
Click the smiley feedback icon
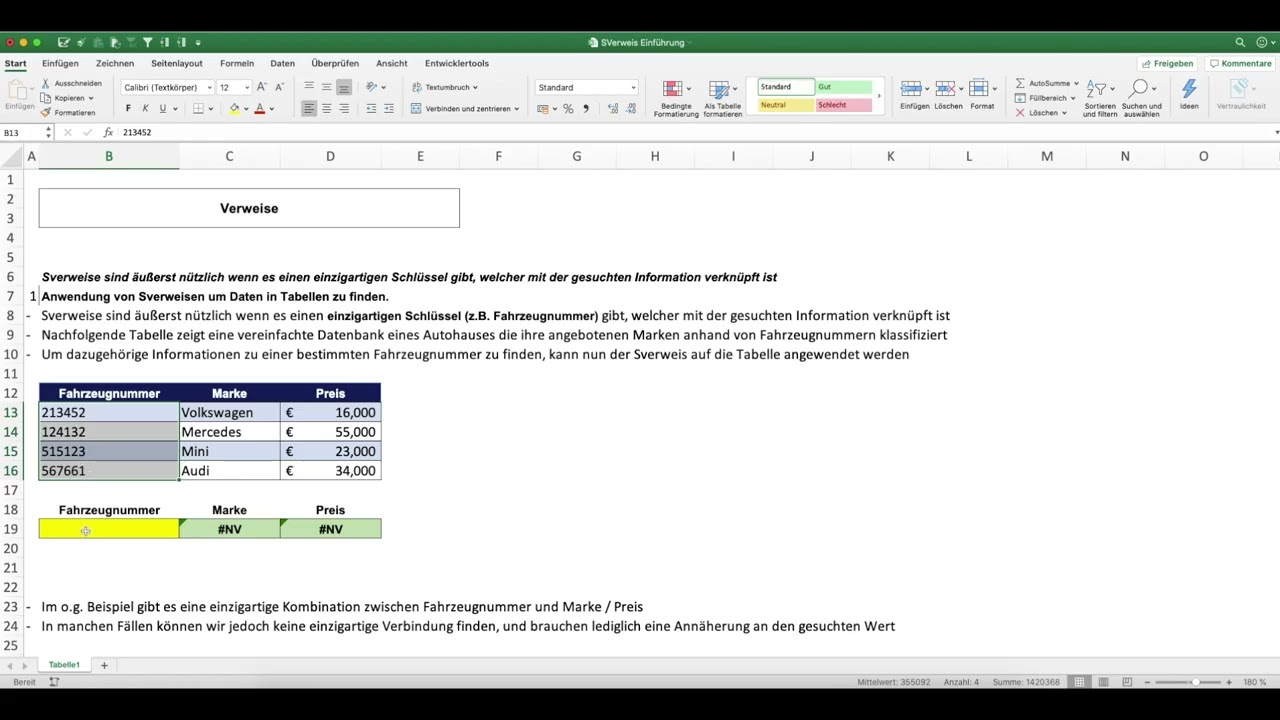(1264, 43)
